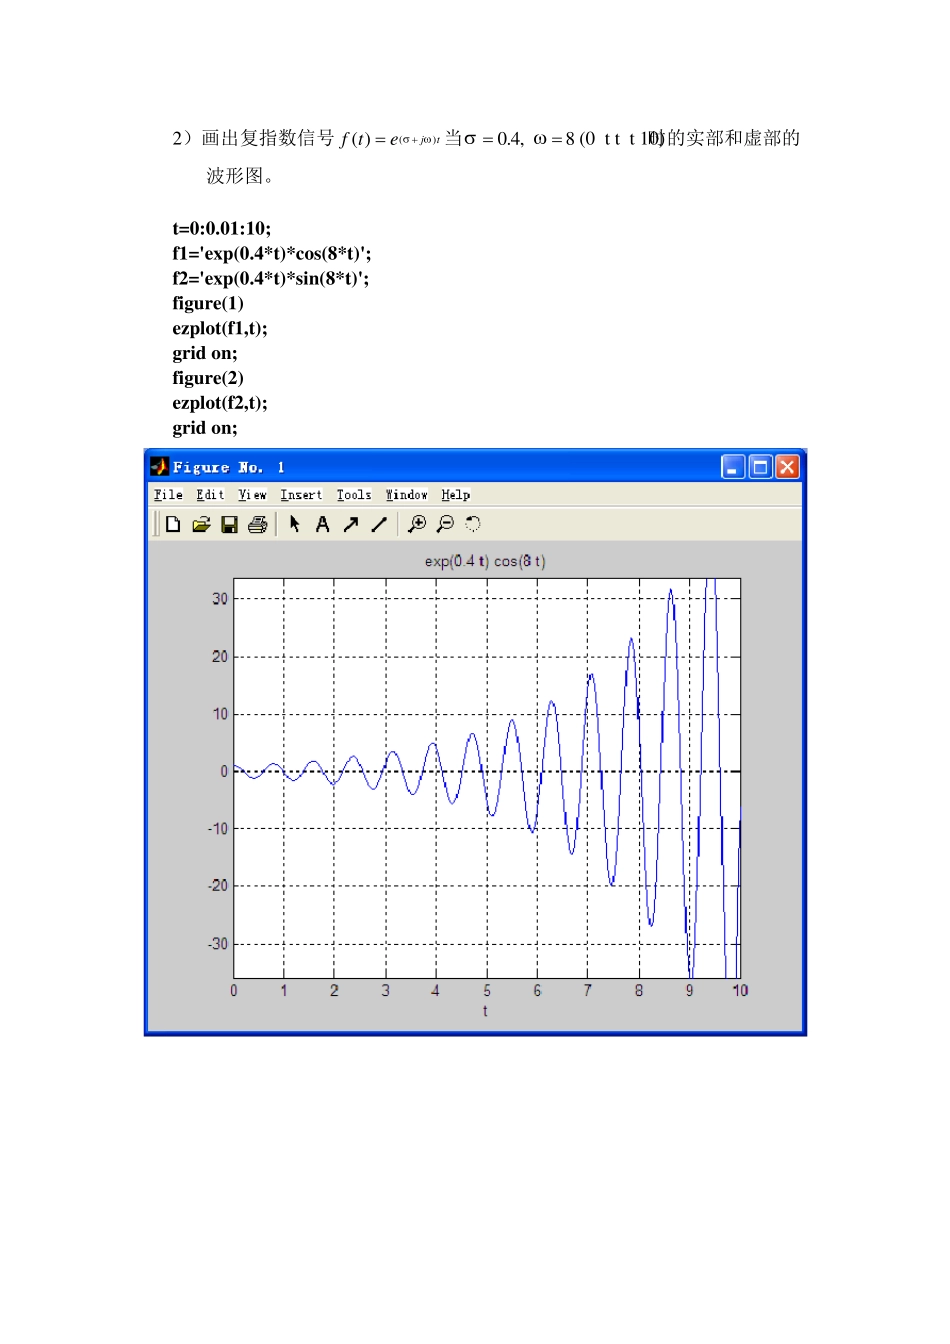The width and height of the screenshot is (950, 1344).
Task: Activate the Rotate 3D tool
Action: [473, 524]
